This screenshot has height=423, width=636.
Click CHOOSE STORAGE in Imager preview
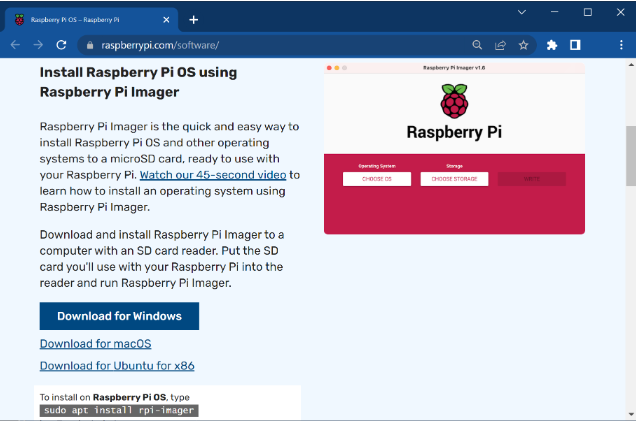454,179
